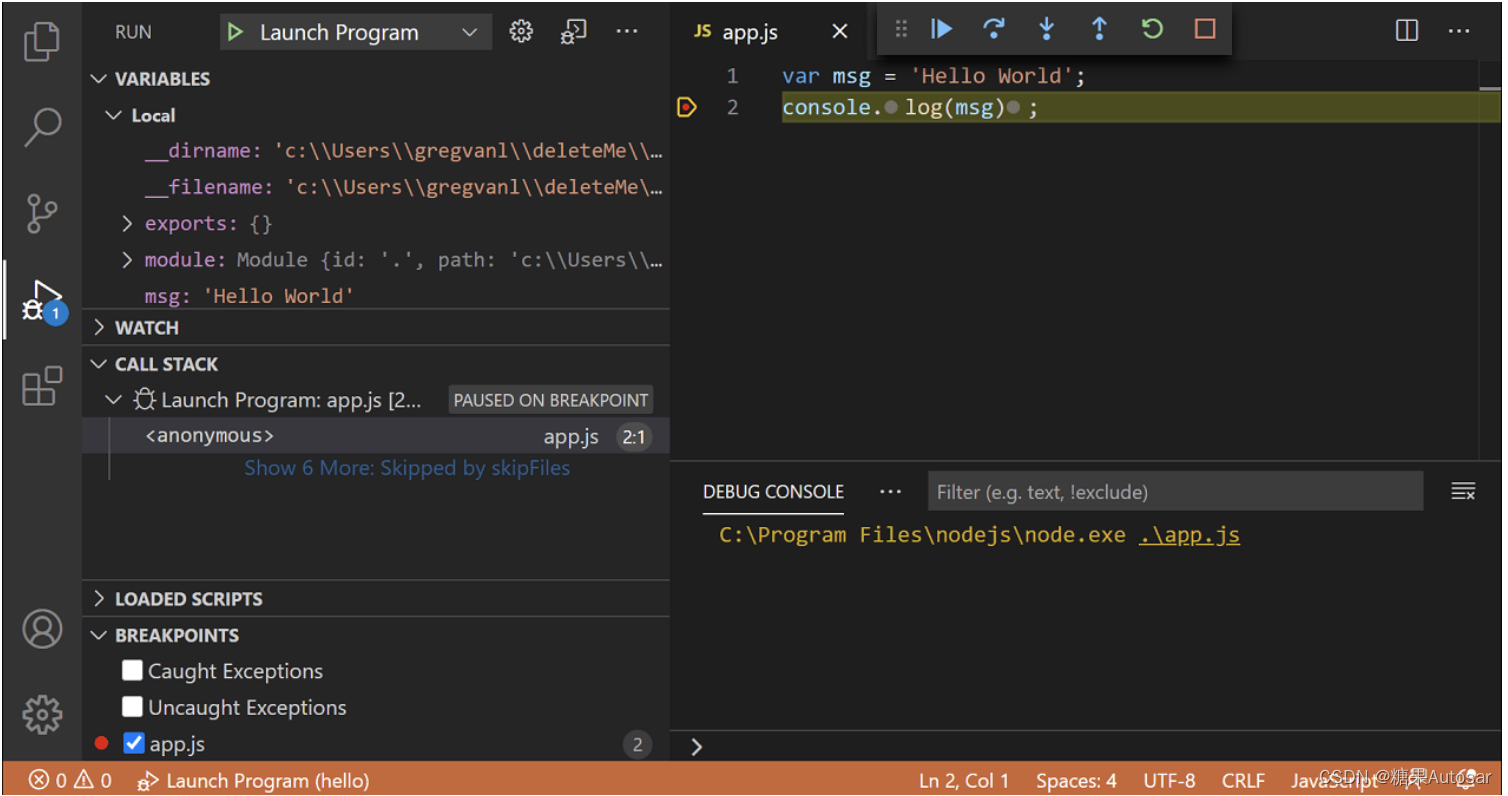Select the __filename variable row

click(x=376, y=187)
